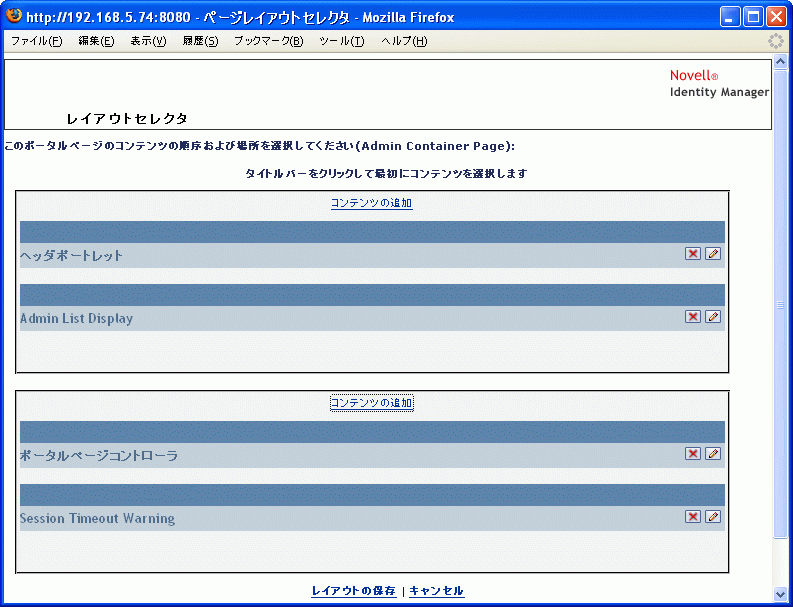The image size is (793, 607).
Task: Open the ツール menu
Action: tap(342, 41)
